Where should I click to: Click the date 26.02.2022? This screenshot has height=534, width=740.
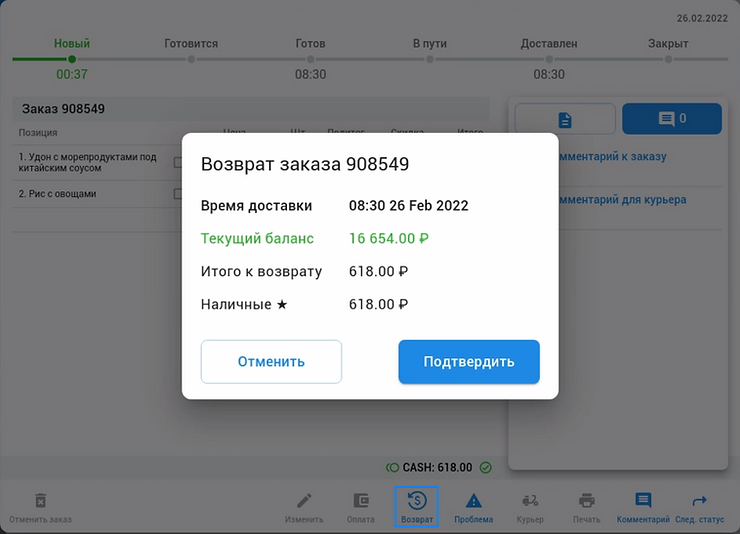click(702, 18)
